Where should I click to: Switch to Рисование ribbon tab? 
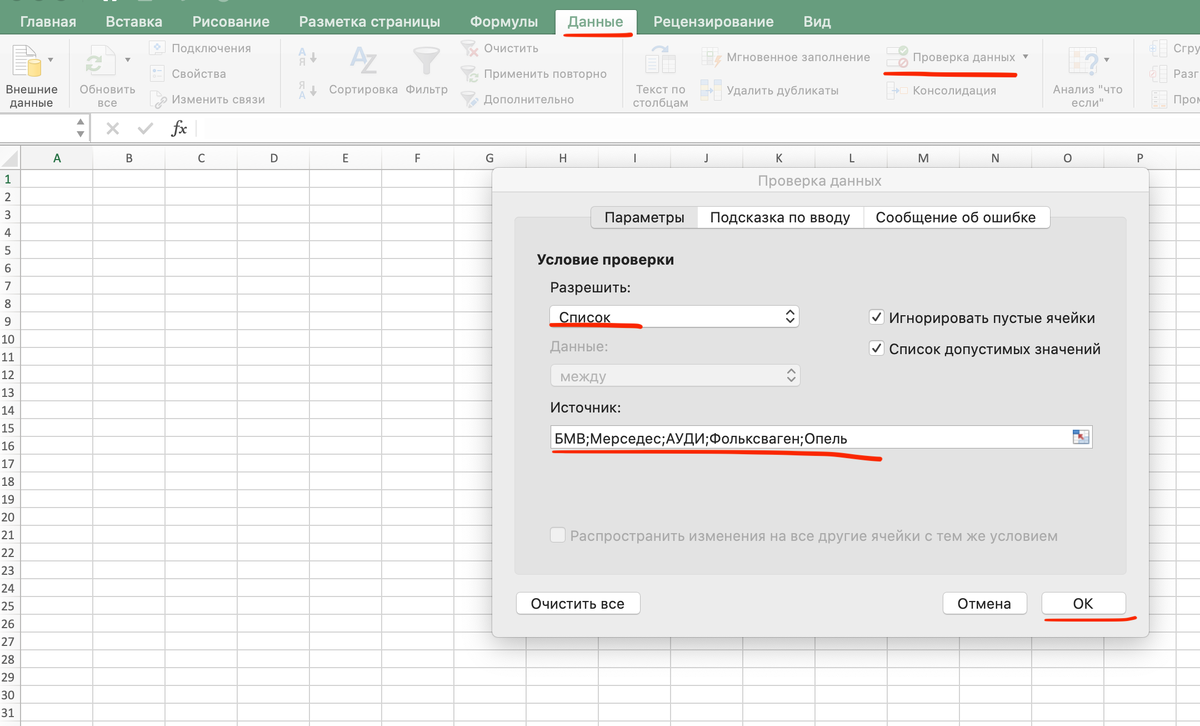(231, 21)
